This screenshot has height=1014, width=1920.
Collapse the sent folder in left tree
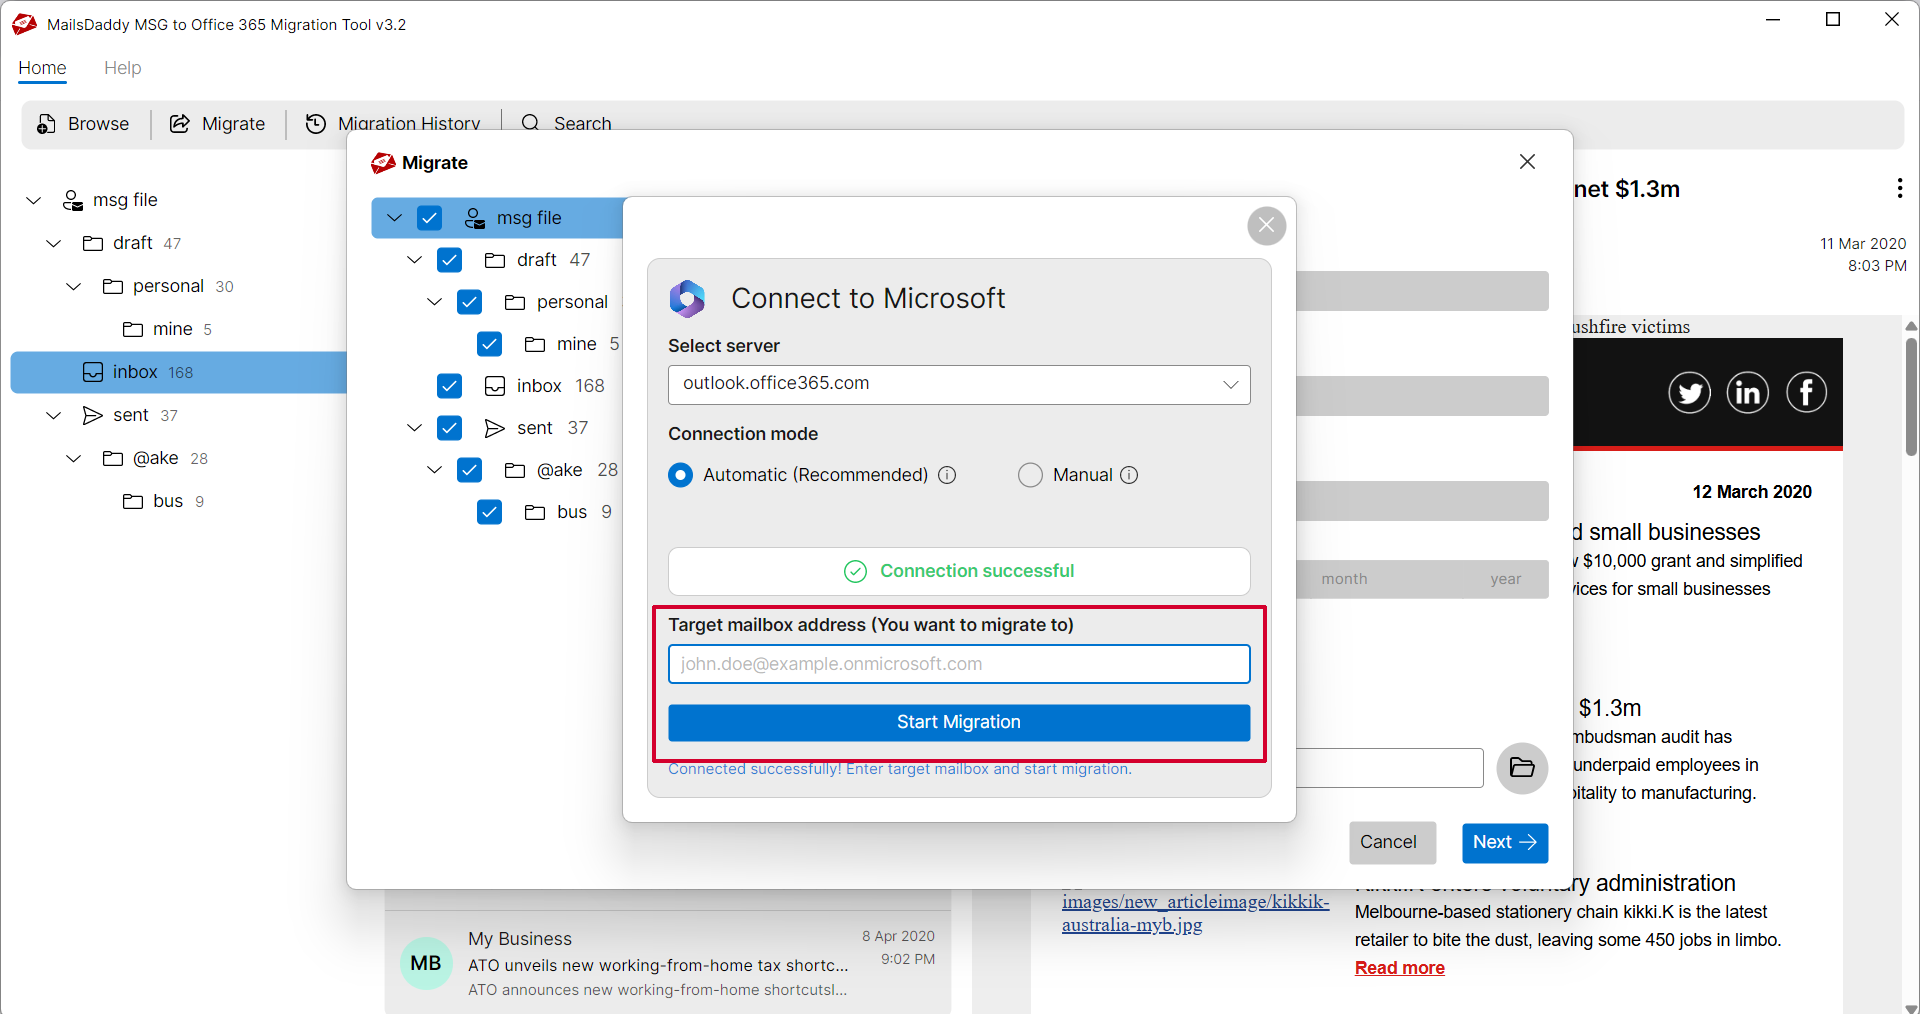coord(54,415)
